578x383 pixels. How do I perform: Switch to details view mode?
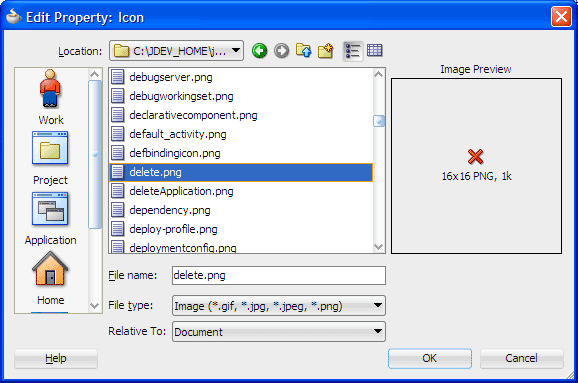click(375, 51)
